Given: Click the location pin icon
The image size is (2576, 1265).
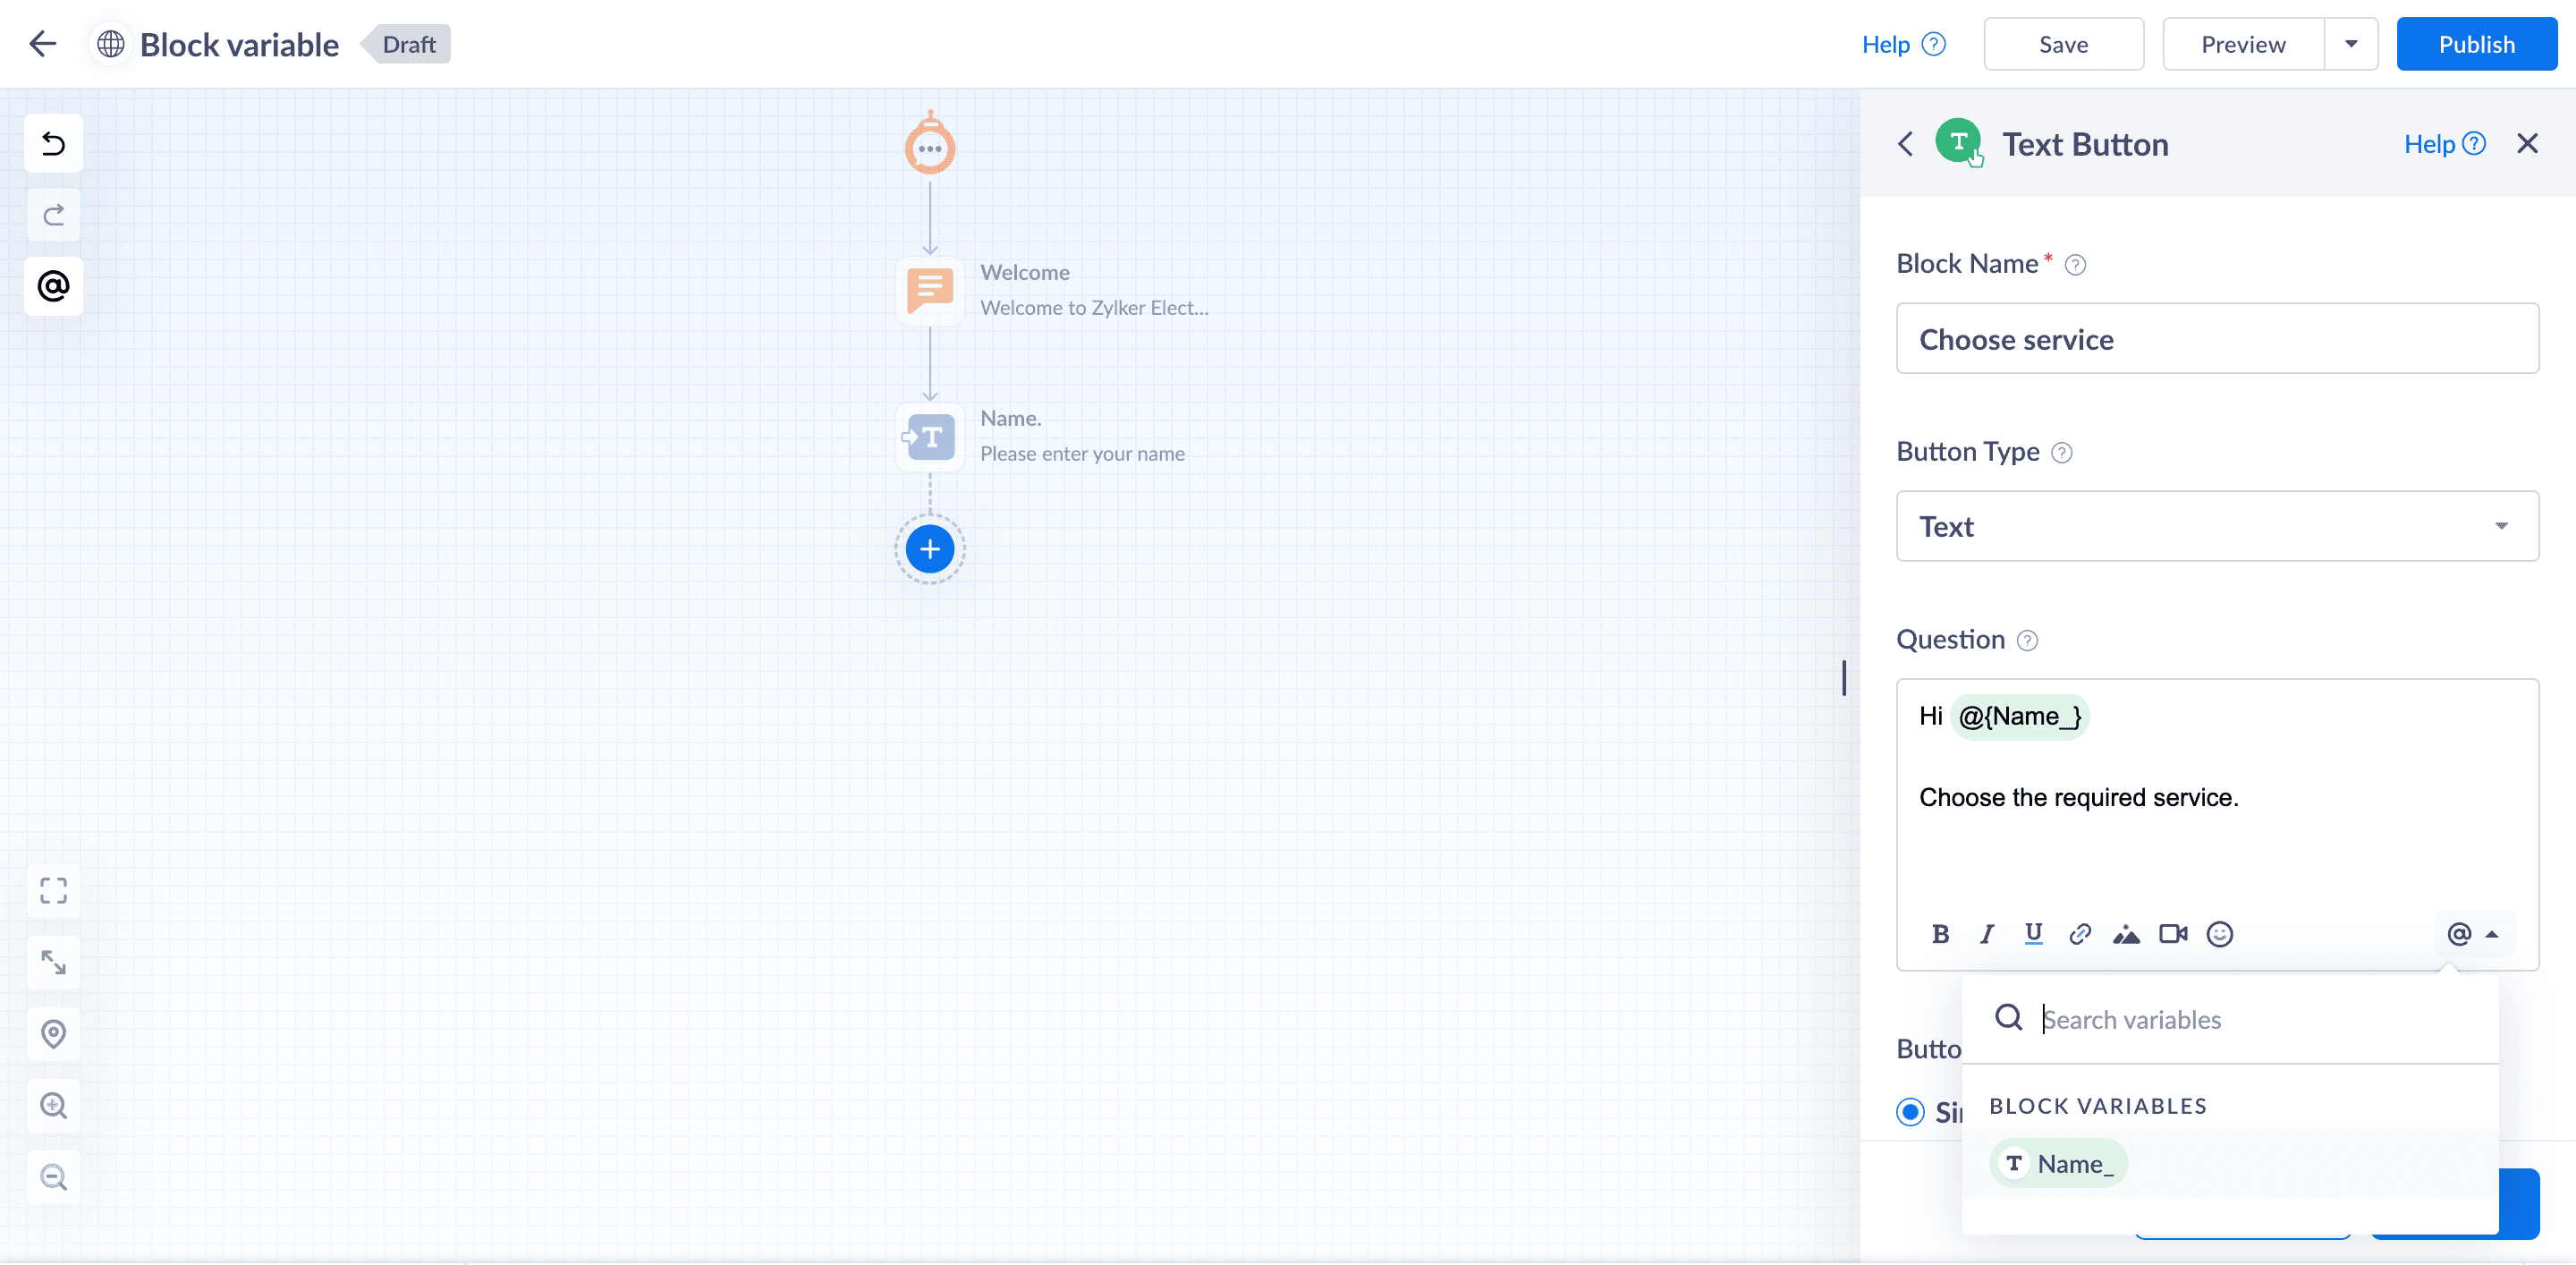Looking at the screenshot, I should pos(53,1033).
